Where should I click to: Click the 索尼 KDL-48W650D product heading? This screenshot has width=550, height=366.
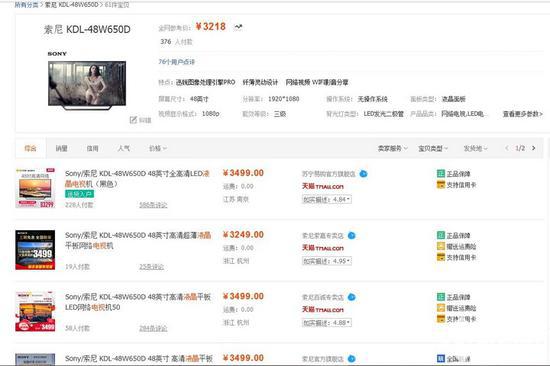click(x=87, y=29)
